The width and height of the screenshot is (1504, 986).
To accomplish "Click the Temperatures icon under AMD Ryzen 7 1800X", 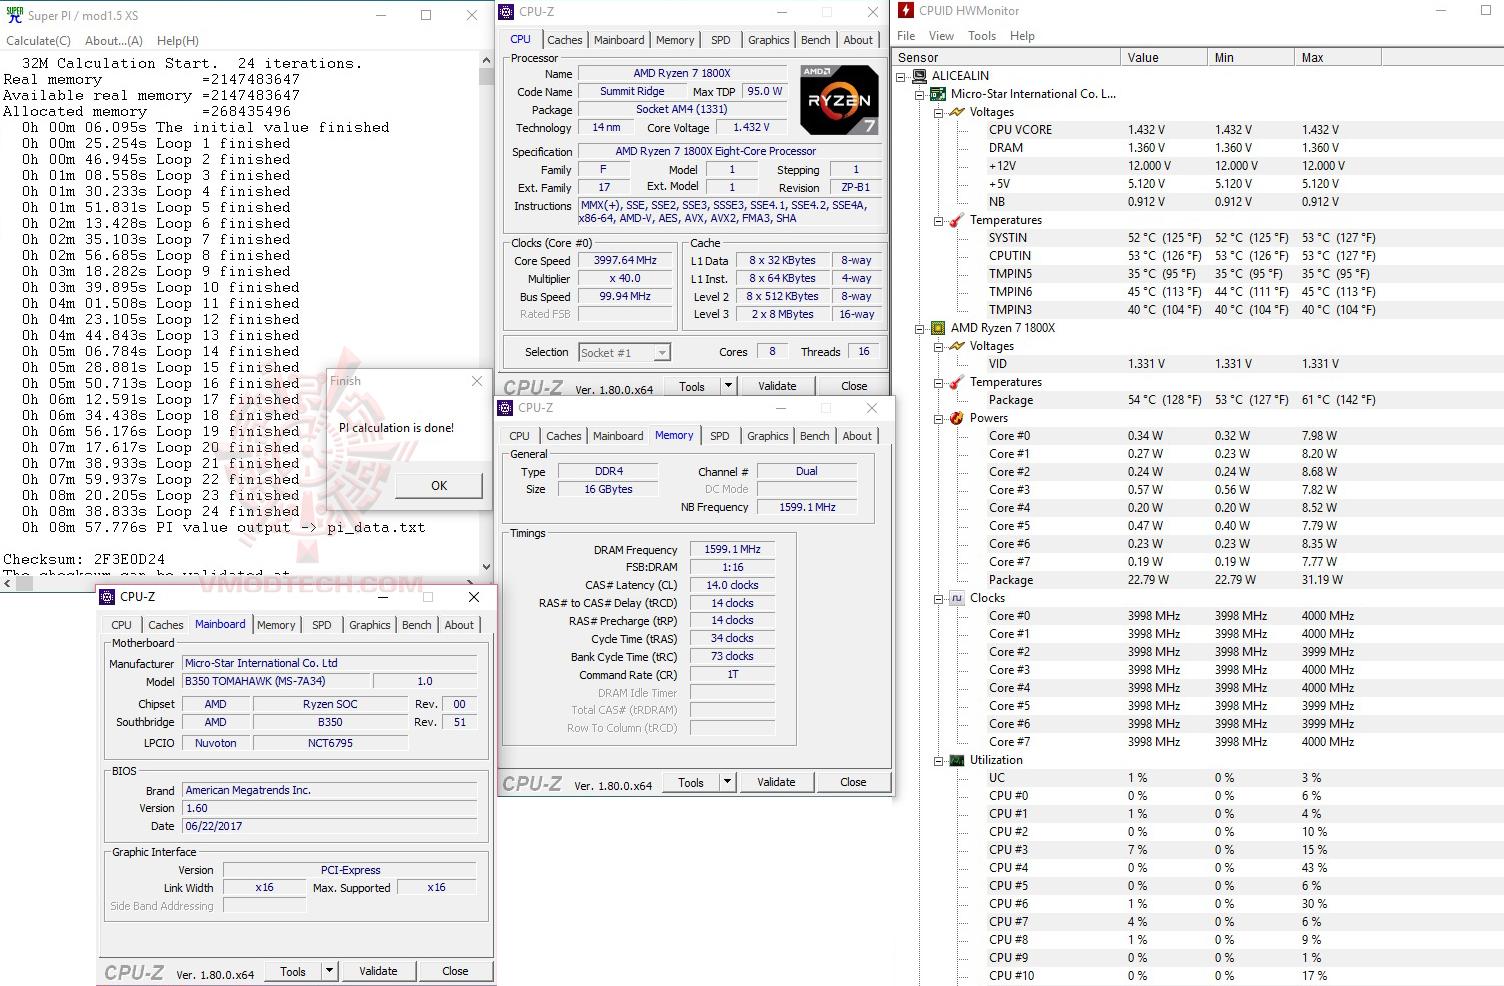I will point(957,382).
